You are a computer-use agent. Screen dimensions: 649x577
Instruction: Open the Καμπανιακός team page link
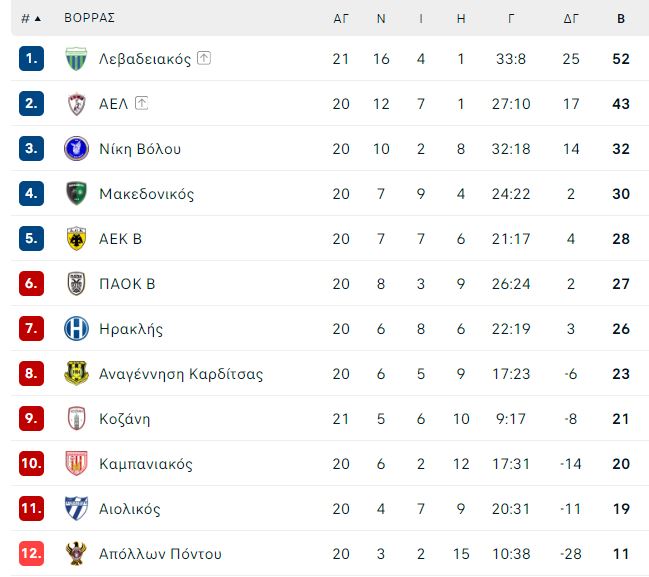click(x=146, y=464)
